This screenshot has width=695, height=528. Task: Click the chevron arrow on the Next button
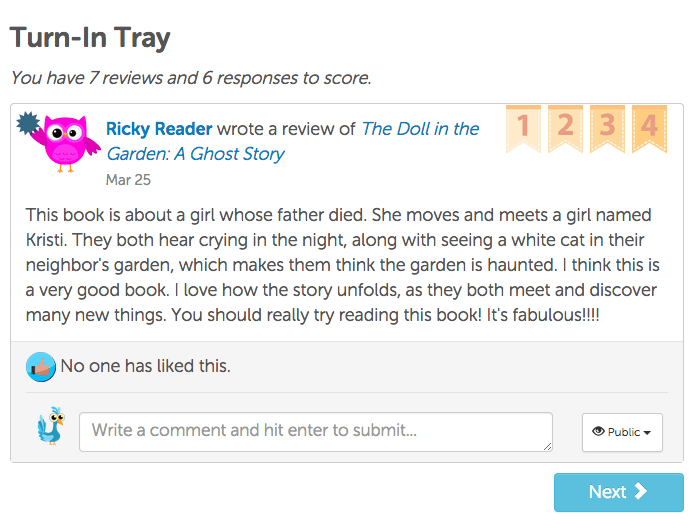point(641,491)
